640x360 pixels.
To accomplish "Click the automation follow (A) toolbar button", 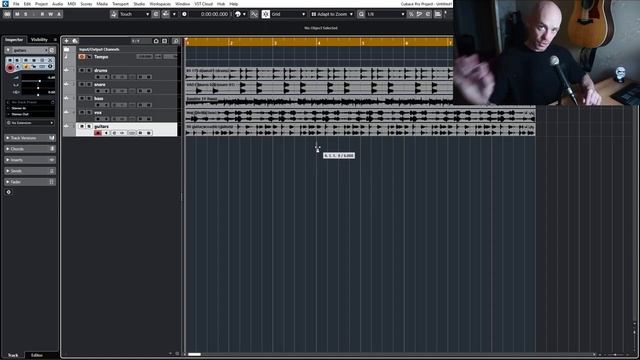I will [x=59, y=14].
